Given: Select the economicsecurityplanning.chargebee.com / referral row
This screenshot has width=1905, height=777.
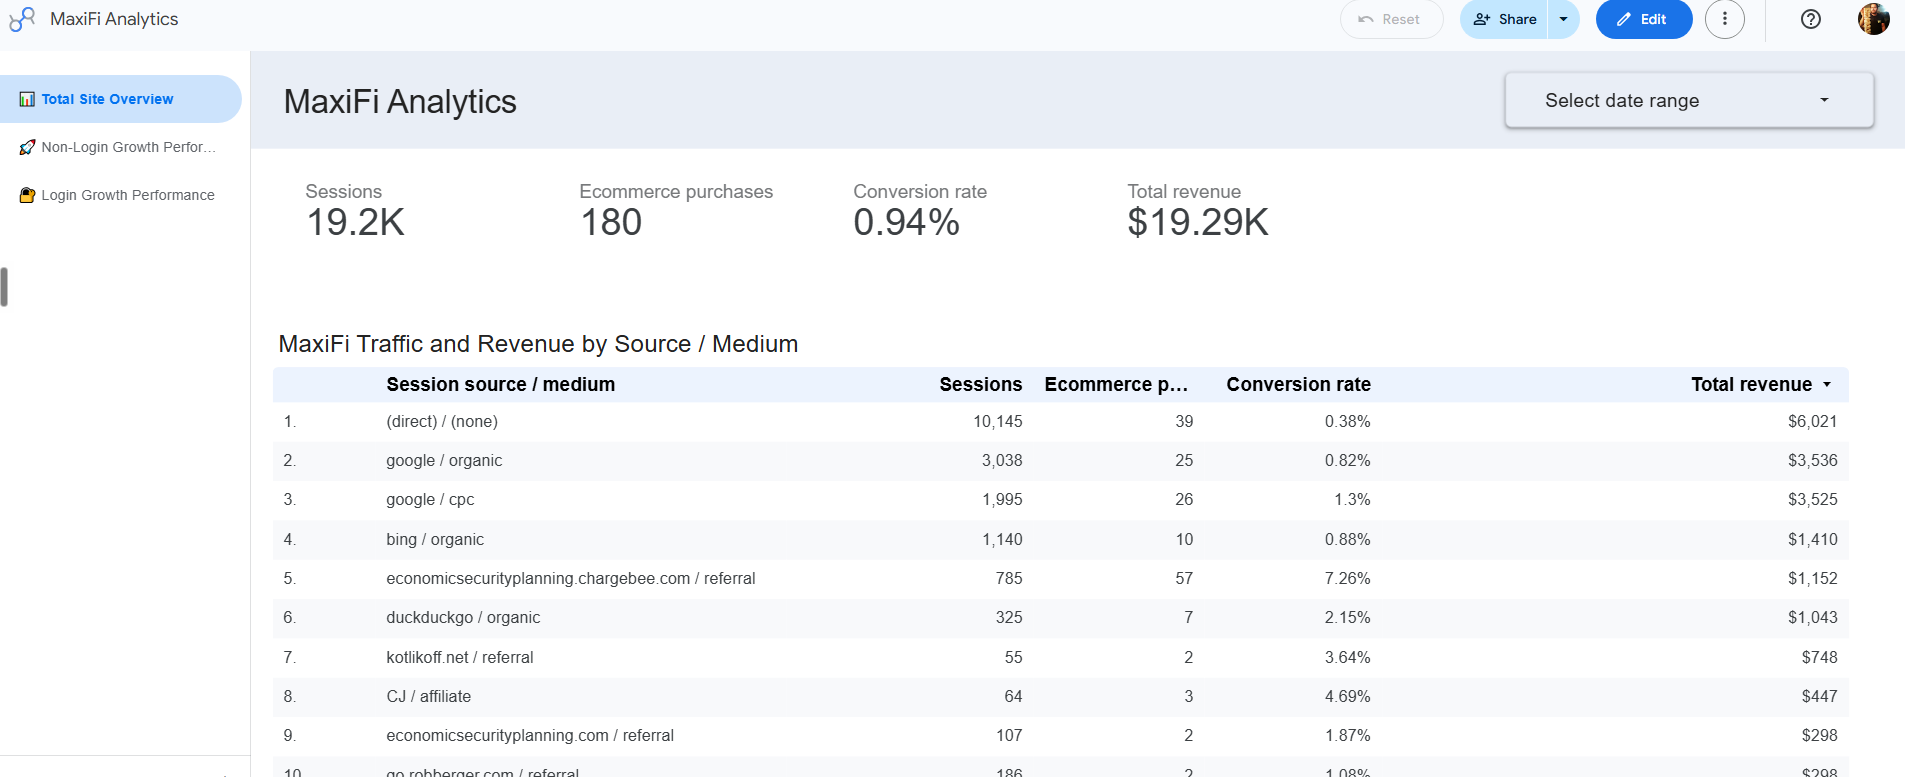Looking at the screenshot, I should [x=1060, y=579].
